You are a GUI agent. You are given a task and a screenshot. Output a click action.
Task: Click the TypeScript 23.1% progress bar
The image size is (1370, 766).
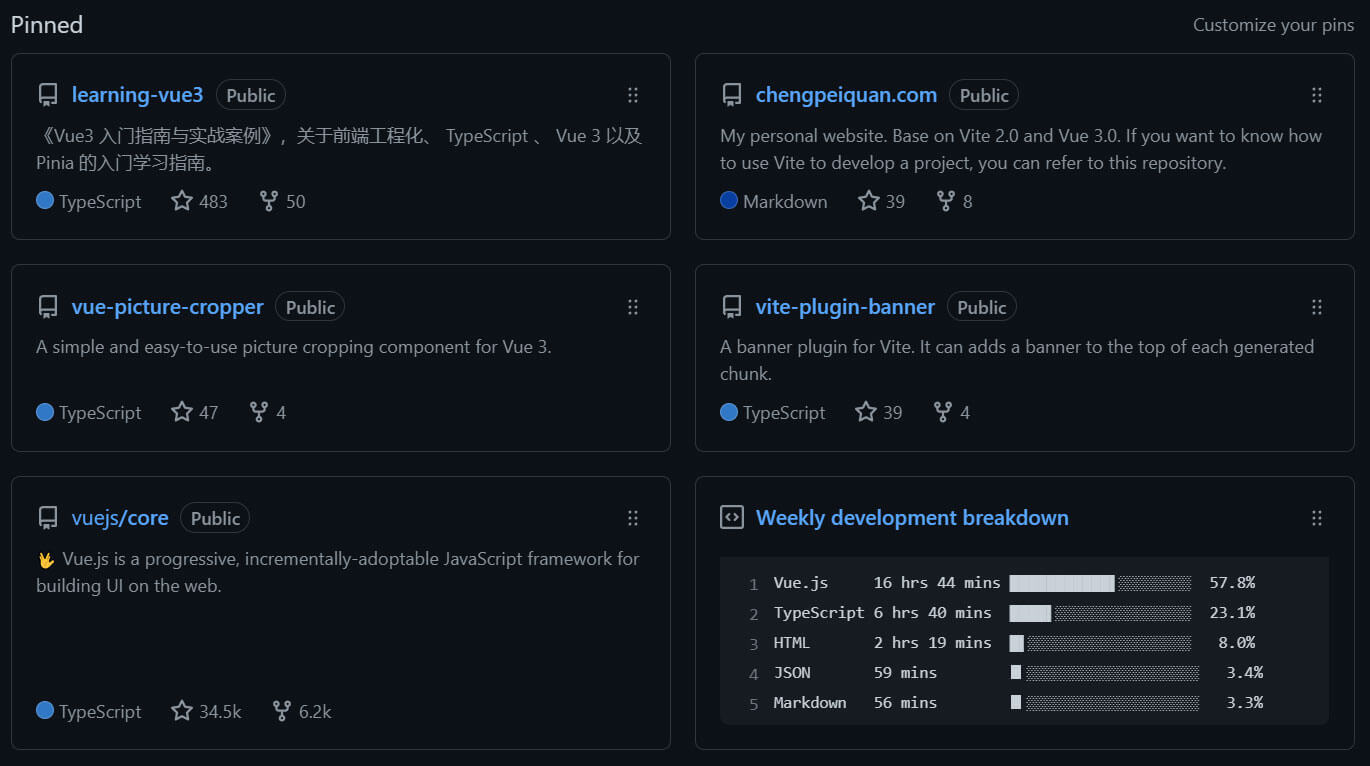click(x=1100, y=613)
